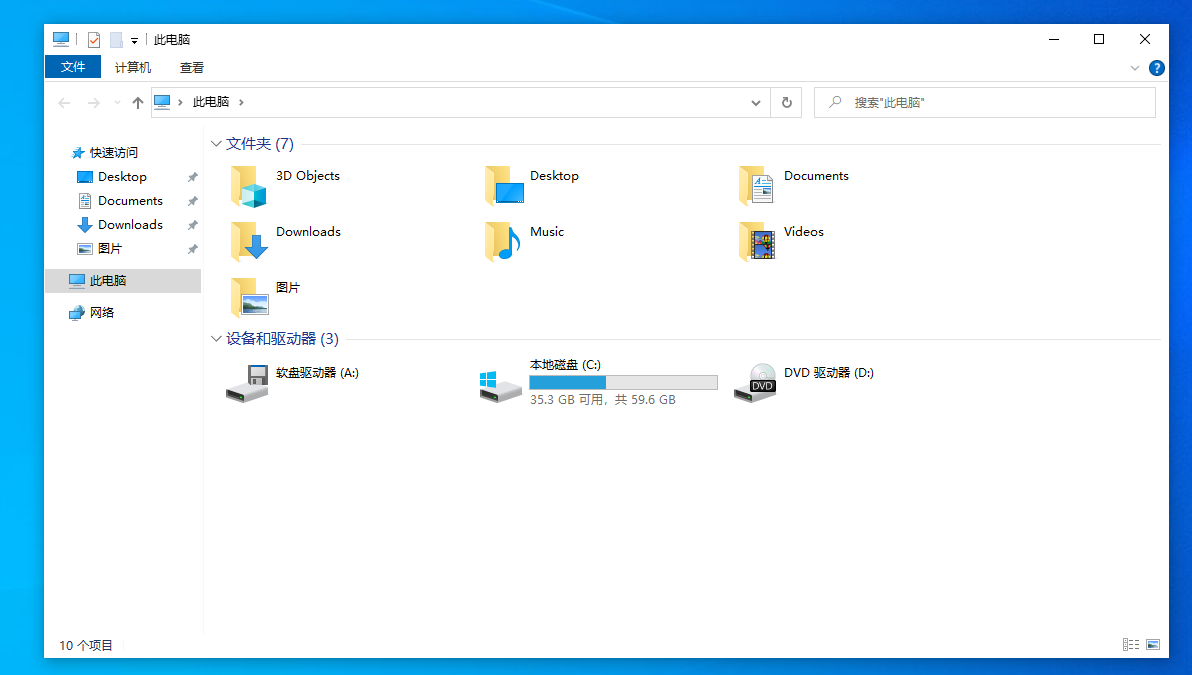This screenshot has height=675, width=1192.
Task: Refresh the current location
Action: [x=787, y=103]
